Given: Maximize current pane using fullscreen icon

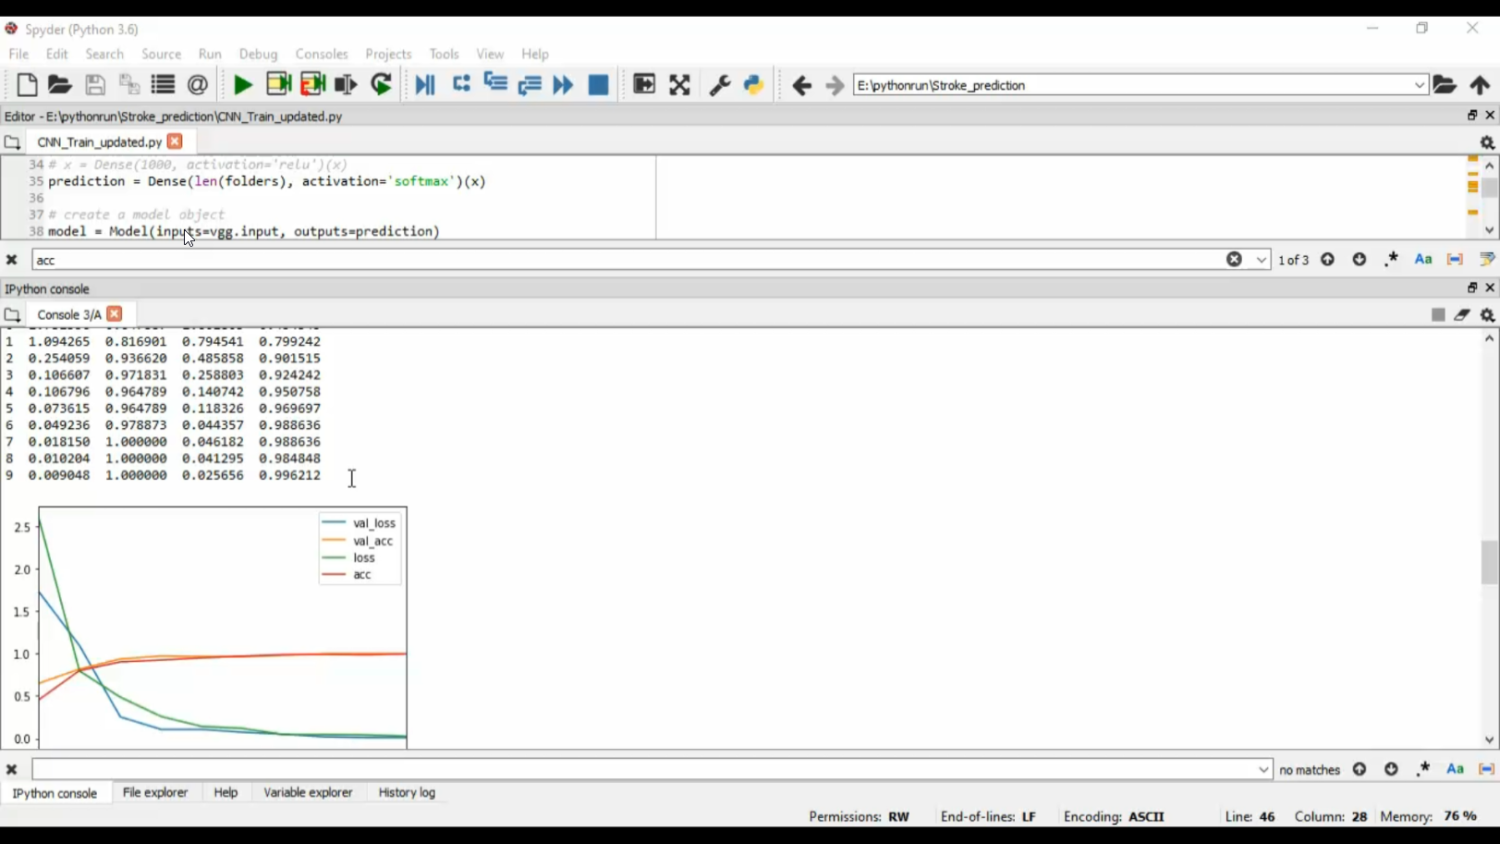Looking at the screenshot, I should [679, 85].
